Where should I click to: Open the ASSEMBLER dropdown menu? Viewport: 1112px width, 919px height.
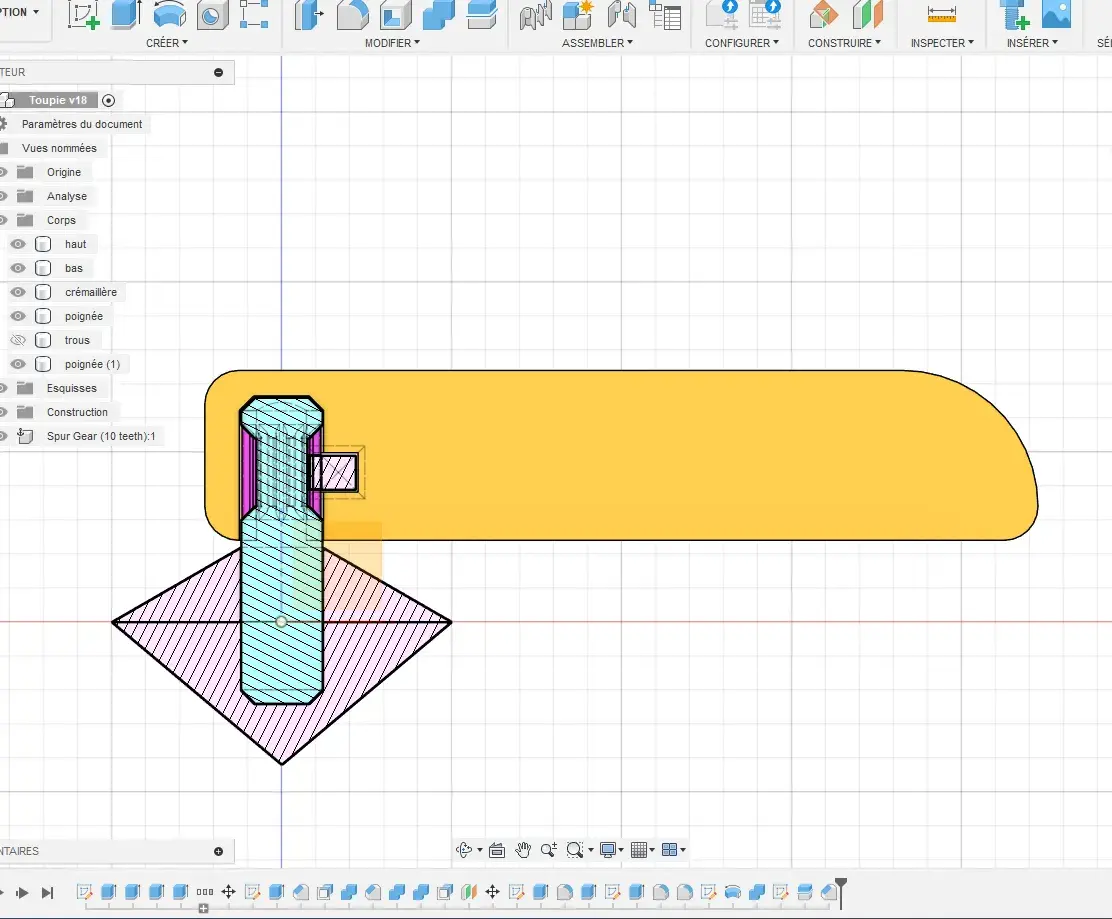[x=597, y=43]
